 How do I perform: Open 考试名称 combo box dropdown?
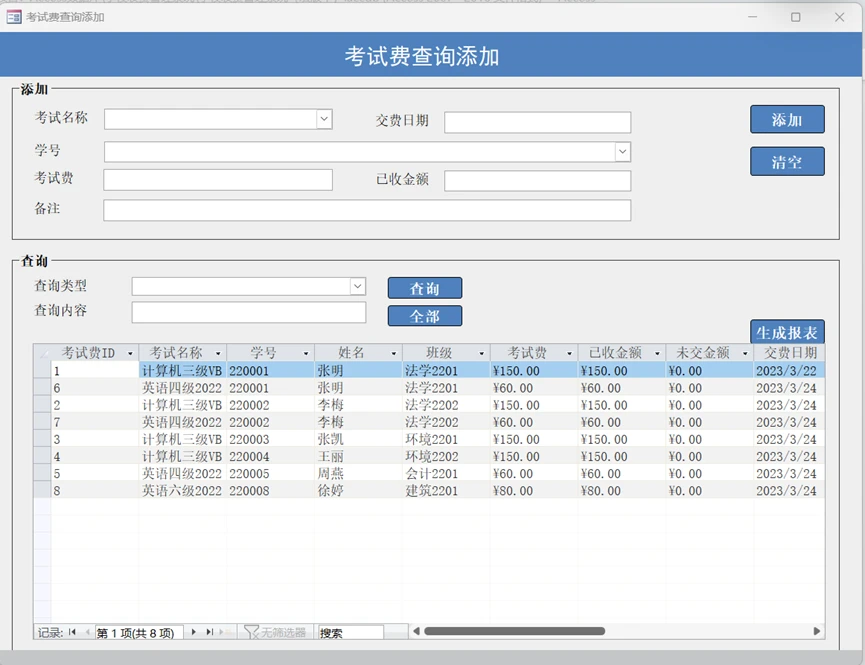[324, 119]
